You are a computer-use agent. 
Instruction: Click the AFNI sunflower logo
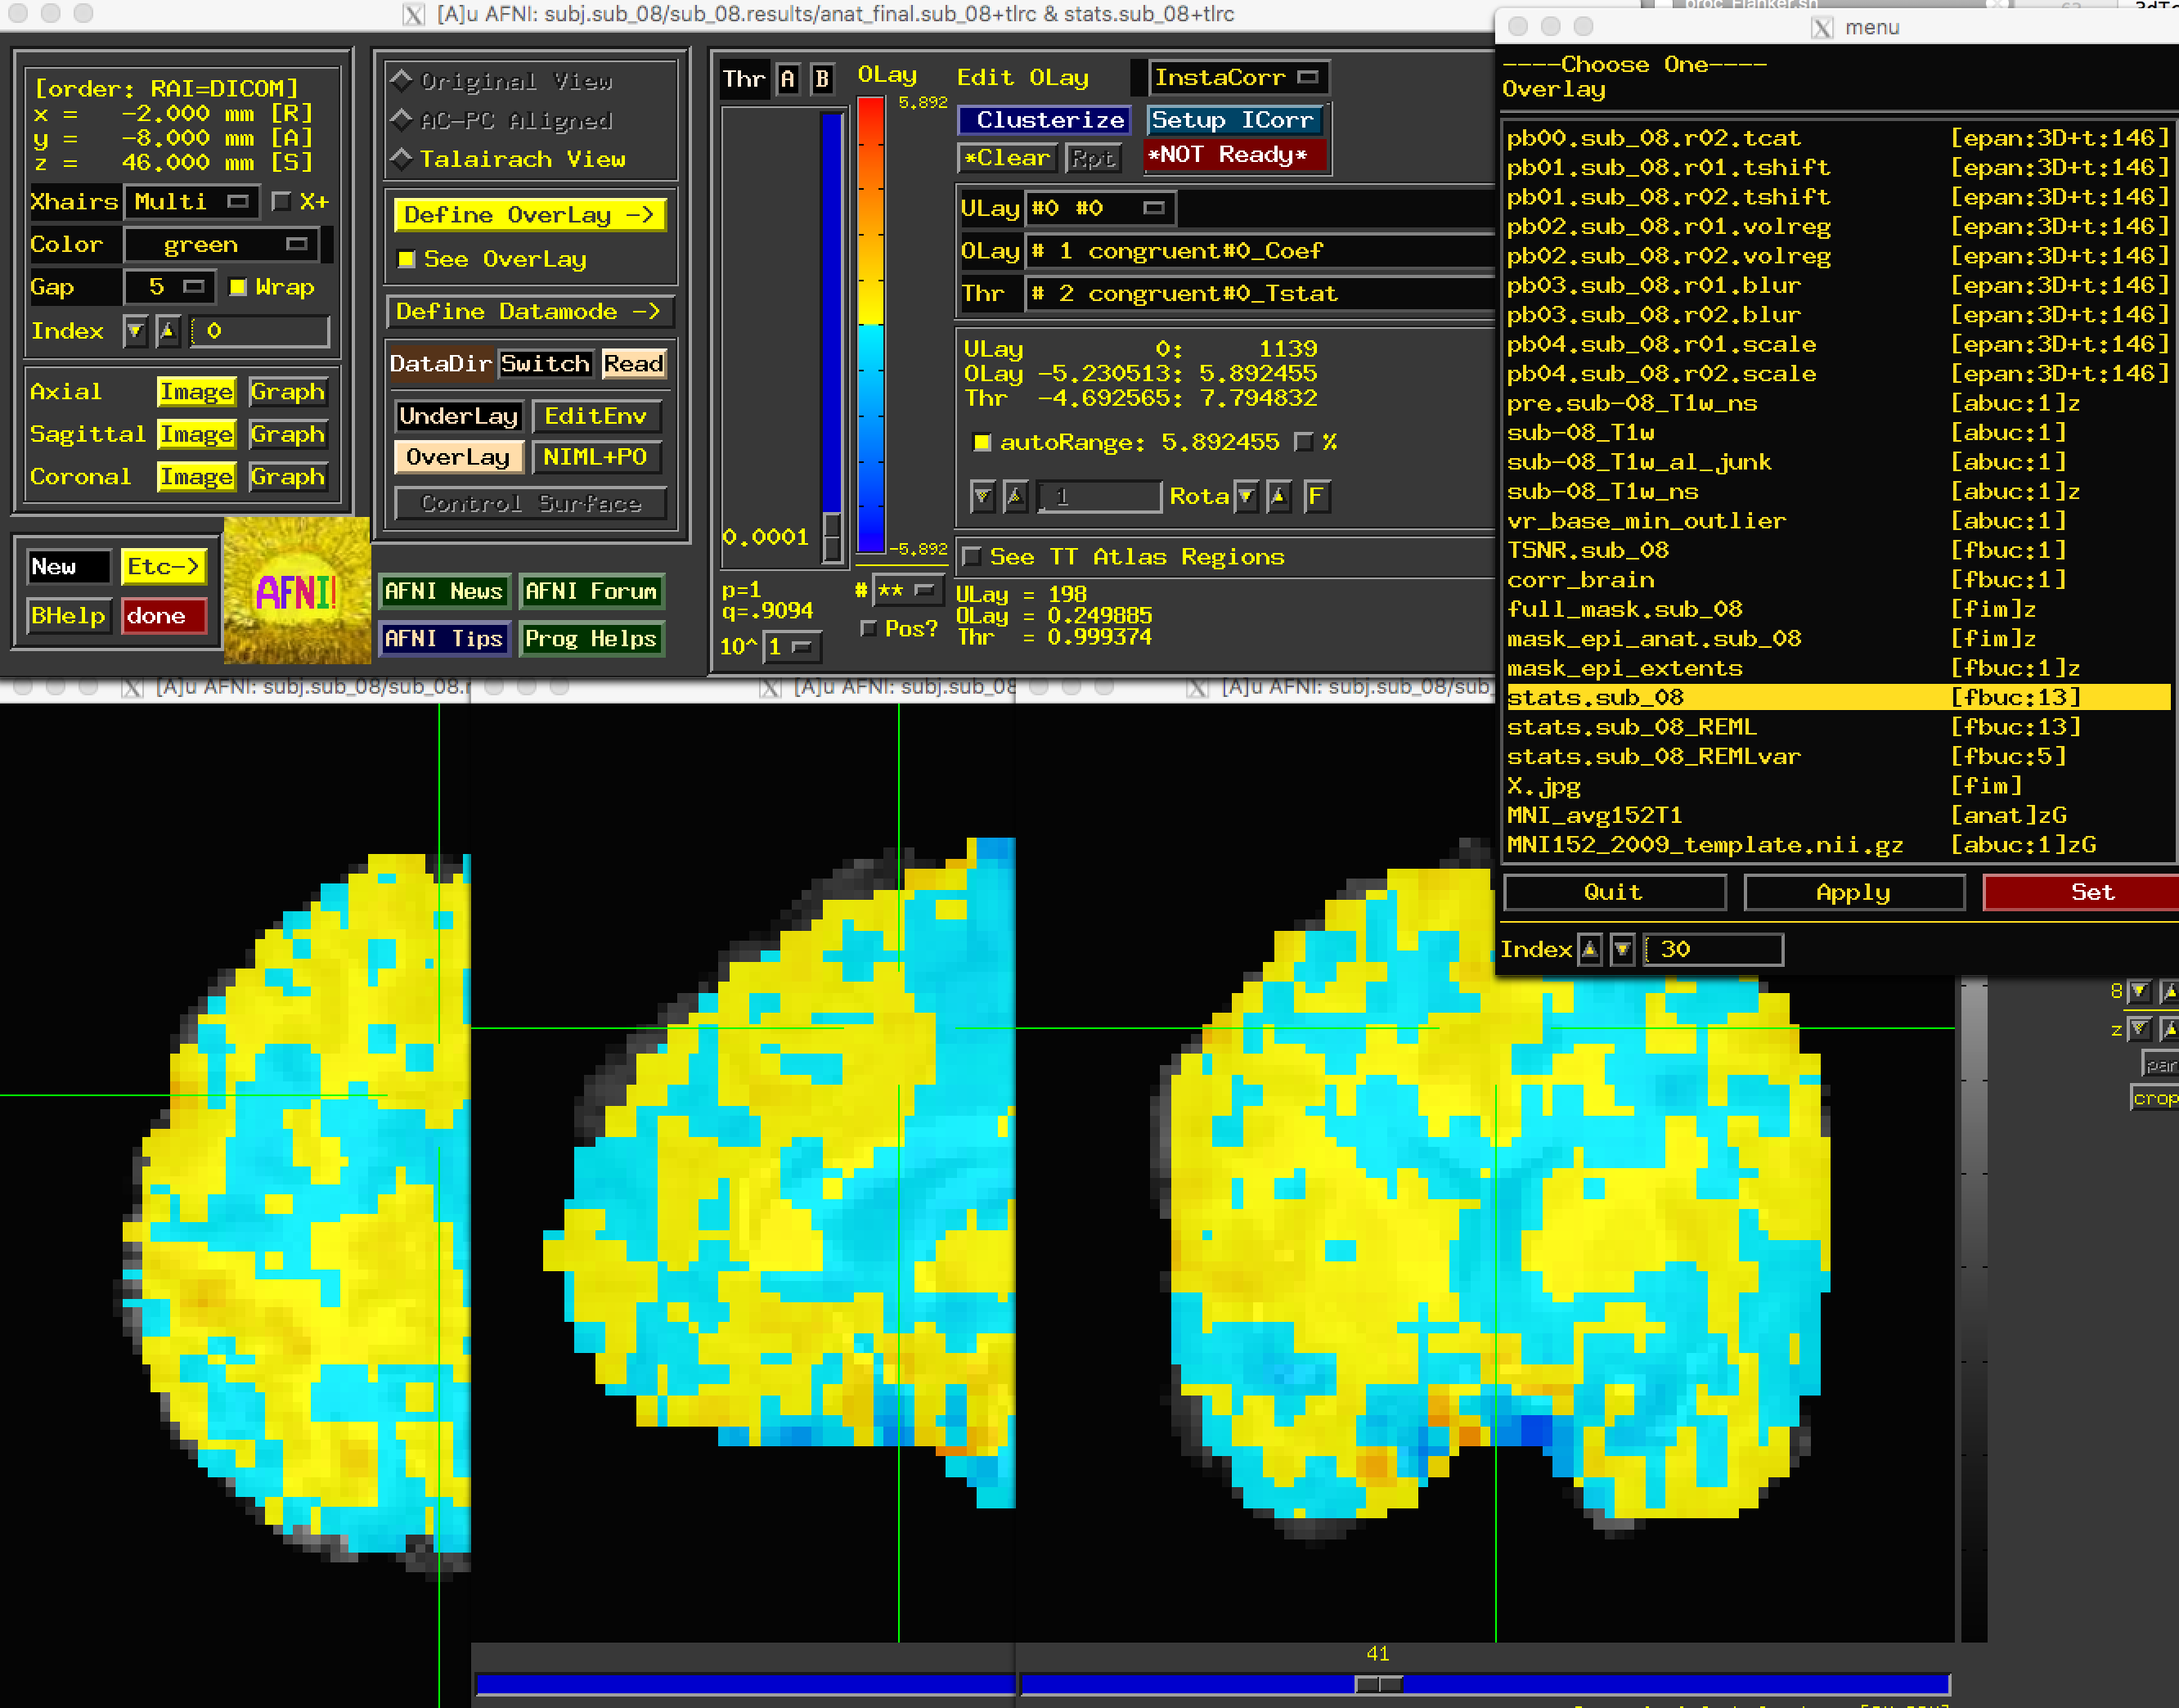297,590
